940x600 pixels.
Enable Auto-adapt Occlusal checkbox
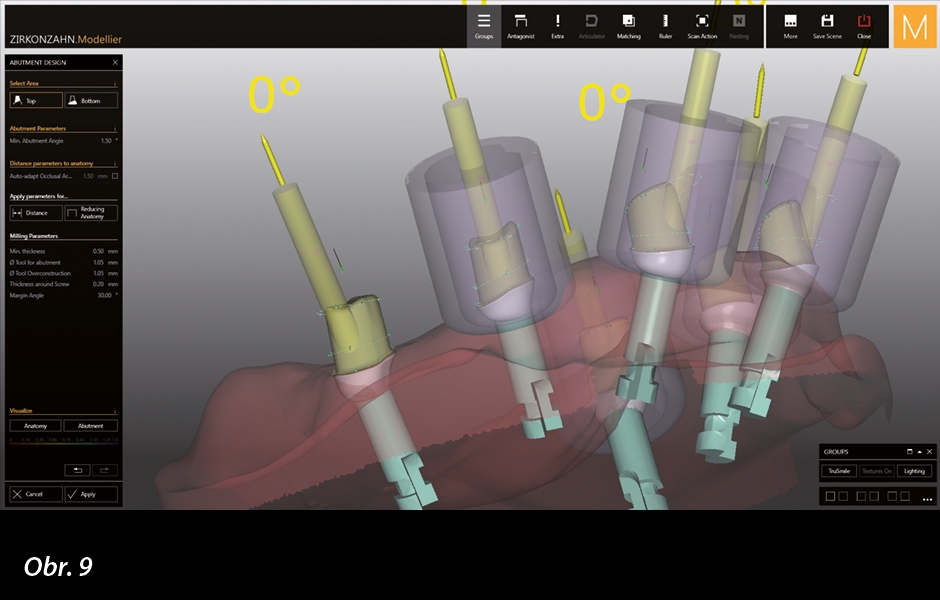[115, 176]
